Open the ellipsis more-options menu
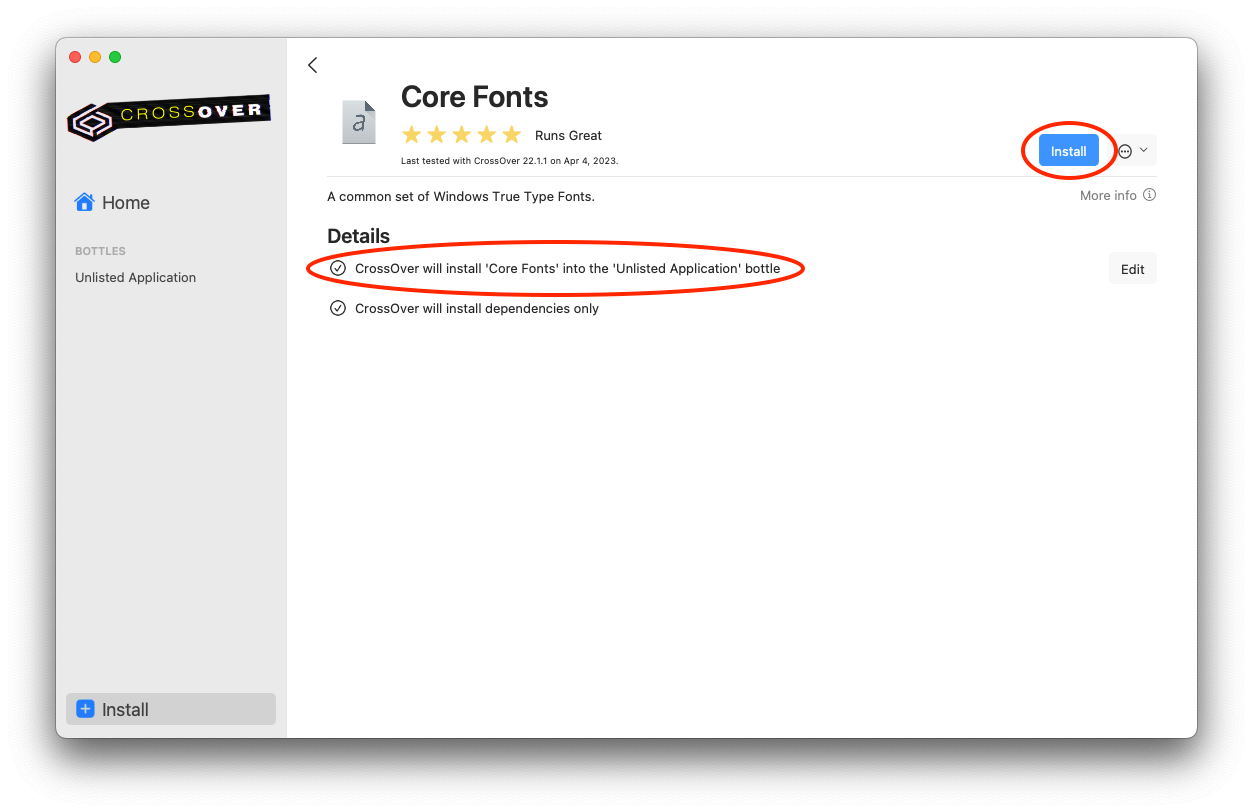The height and width of the screenshot is (812, 1253). point(1125,151)
